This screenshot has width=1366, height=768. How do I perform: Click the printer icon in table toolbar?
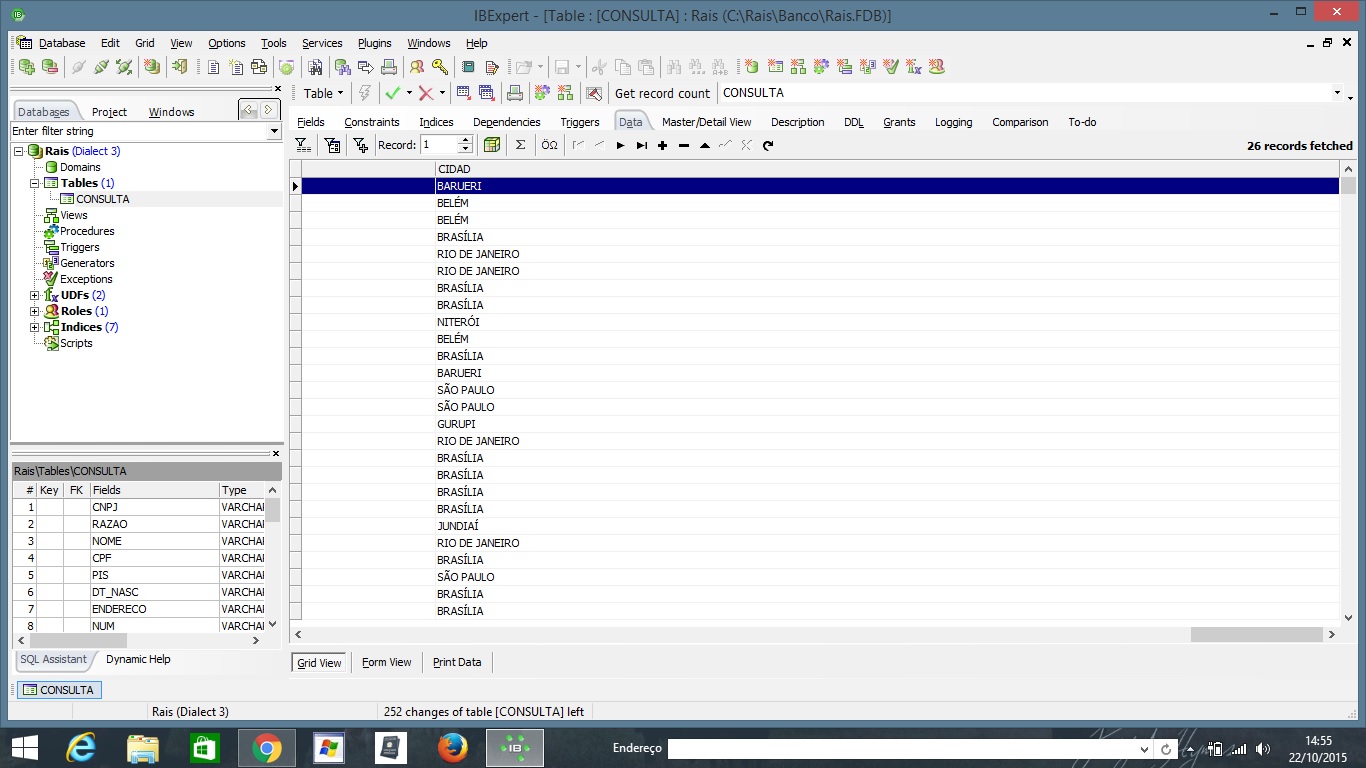514,93
